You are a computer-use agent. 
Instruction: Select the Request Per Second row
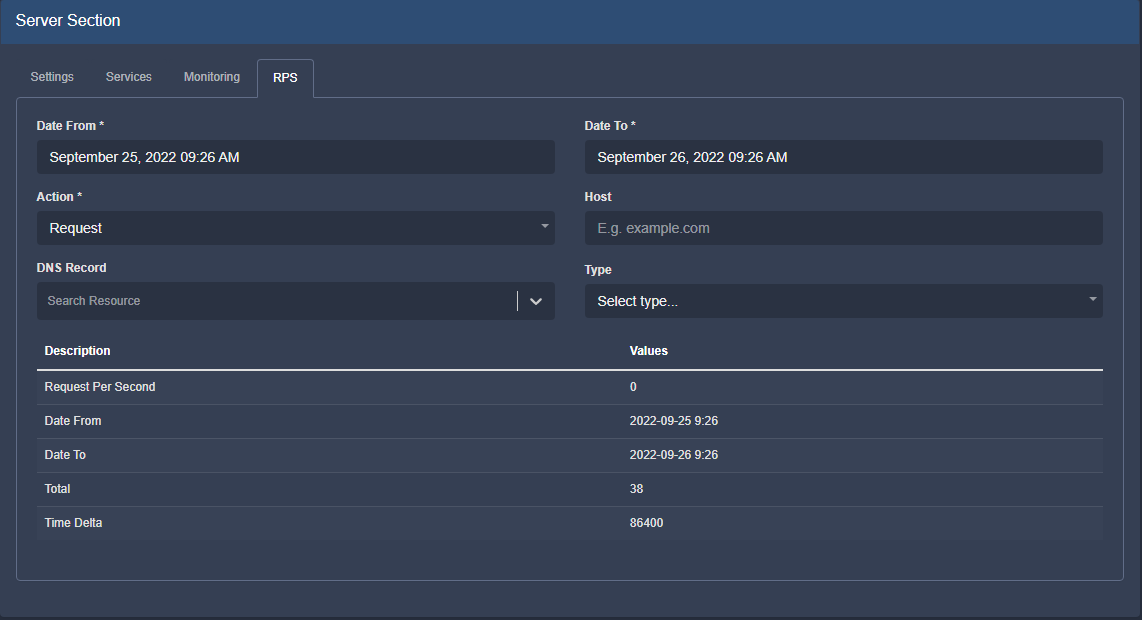(x=100, y=387)
